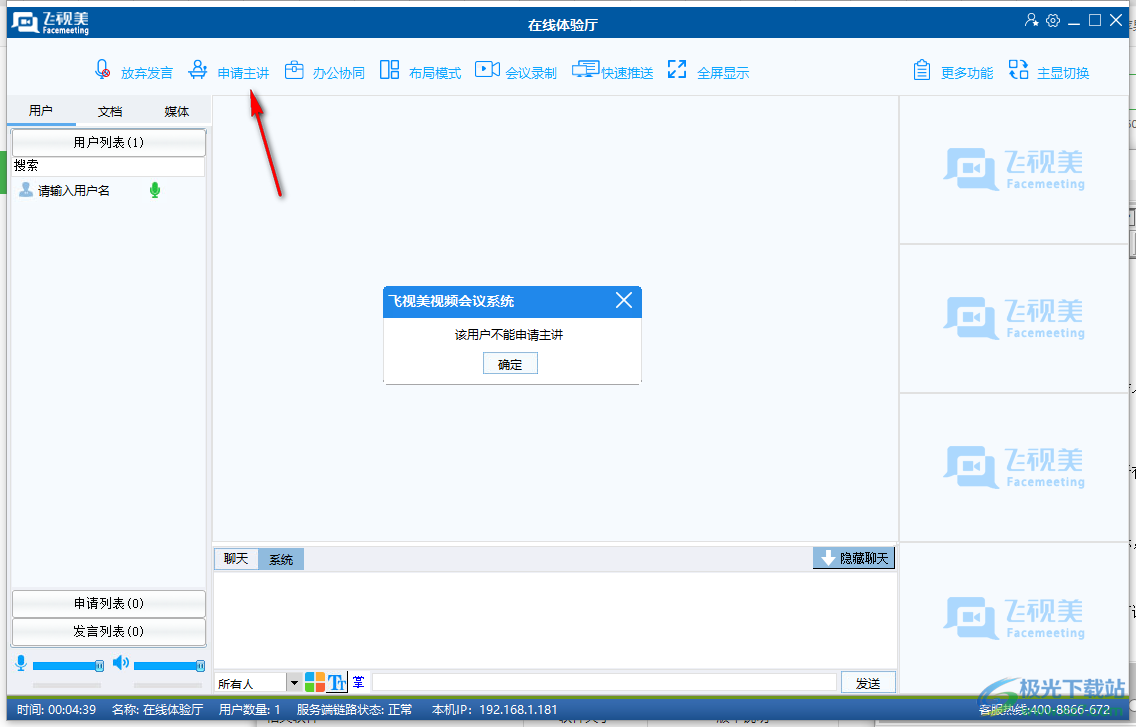Open the chat text color picker
Image resolution: width=1136 pixels, height=727 pixels.
(315, 682)
